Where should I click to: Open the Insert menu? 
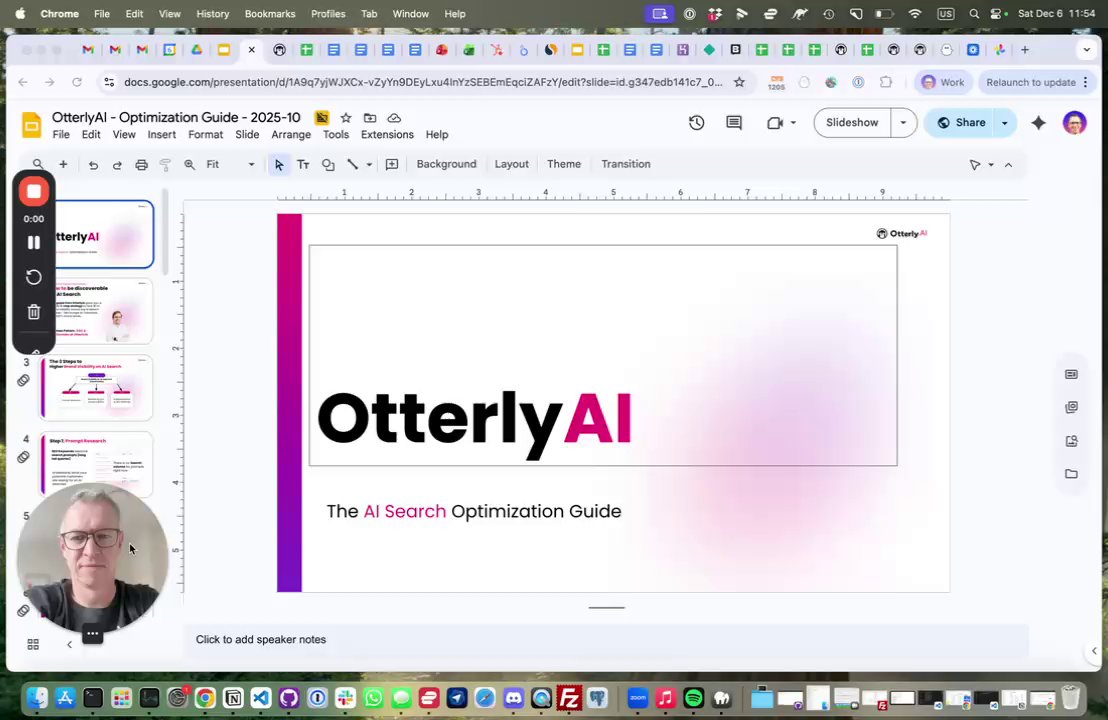click(162, 134)
